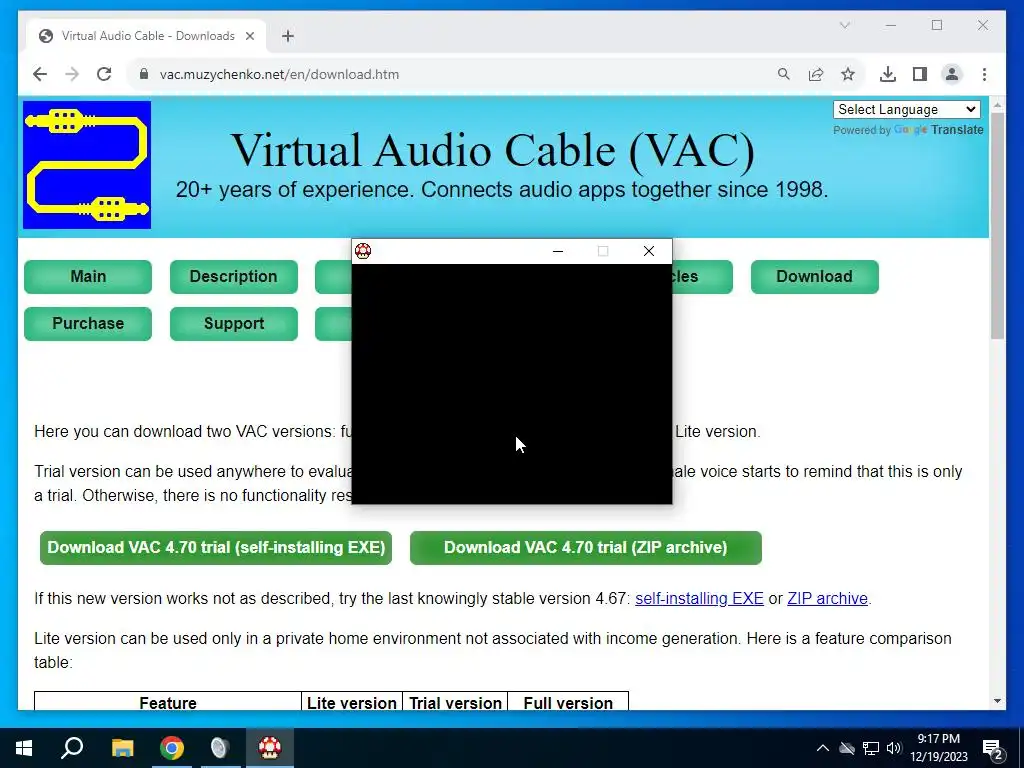Bookmark this page with the star icon
This screenshot has height=768, width=1024.
pos(848,74)
